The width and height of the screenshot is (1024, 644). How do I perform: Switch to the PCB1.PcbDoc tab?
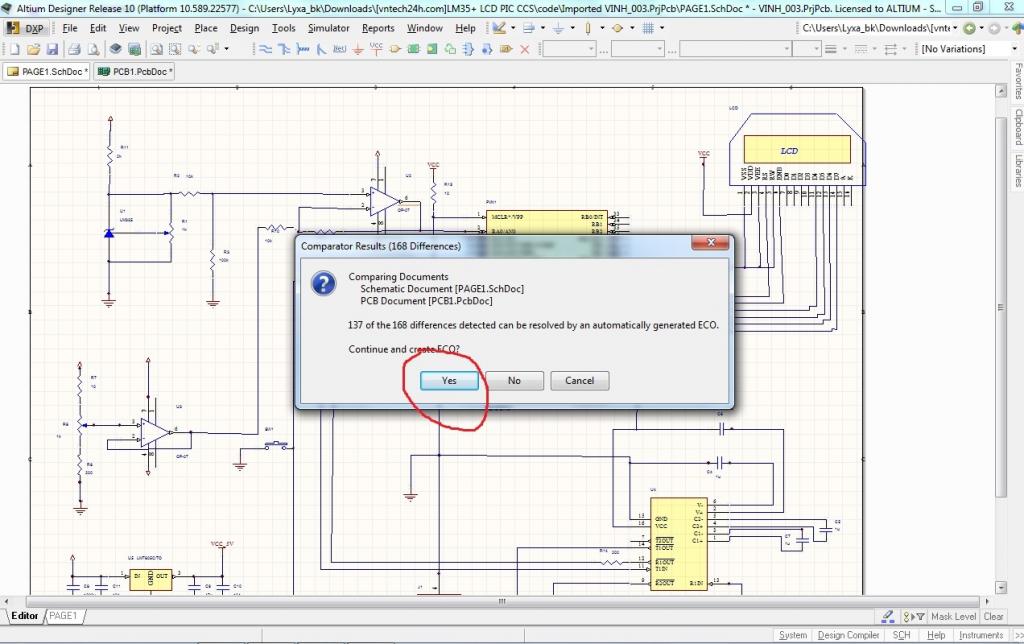coord(135,71)
